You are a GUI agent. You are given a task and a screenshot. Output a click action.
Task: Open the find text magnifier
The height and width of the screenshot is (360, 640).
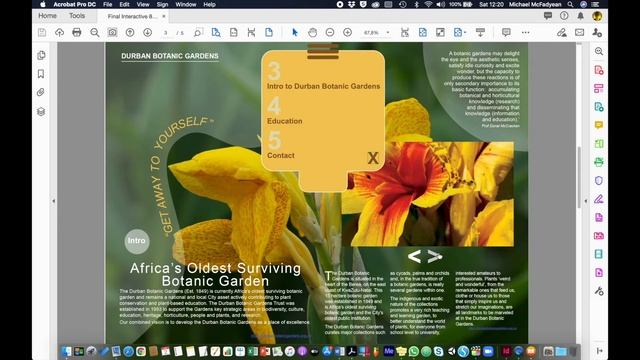click(95, 33)
